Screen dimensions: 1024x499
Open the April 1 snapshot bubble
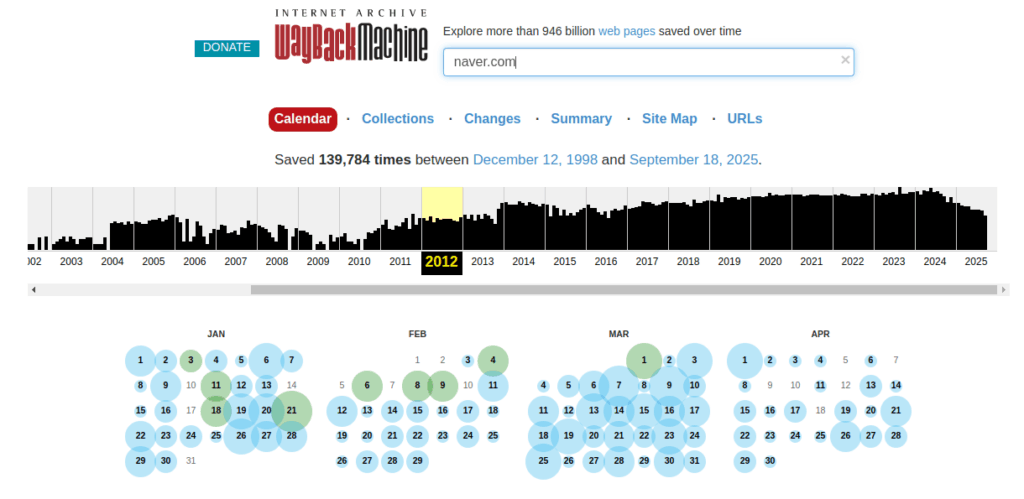pyautogui.click(x=744, y=360)
